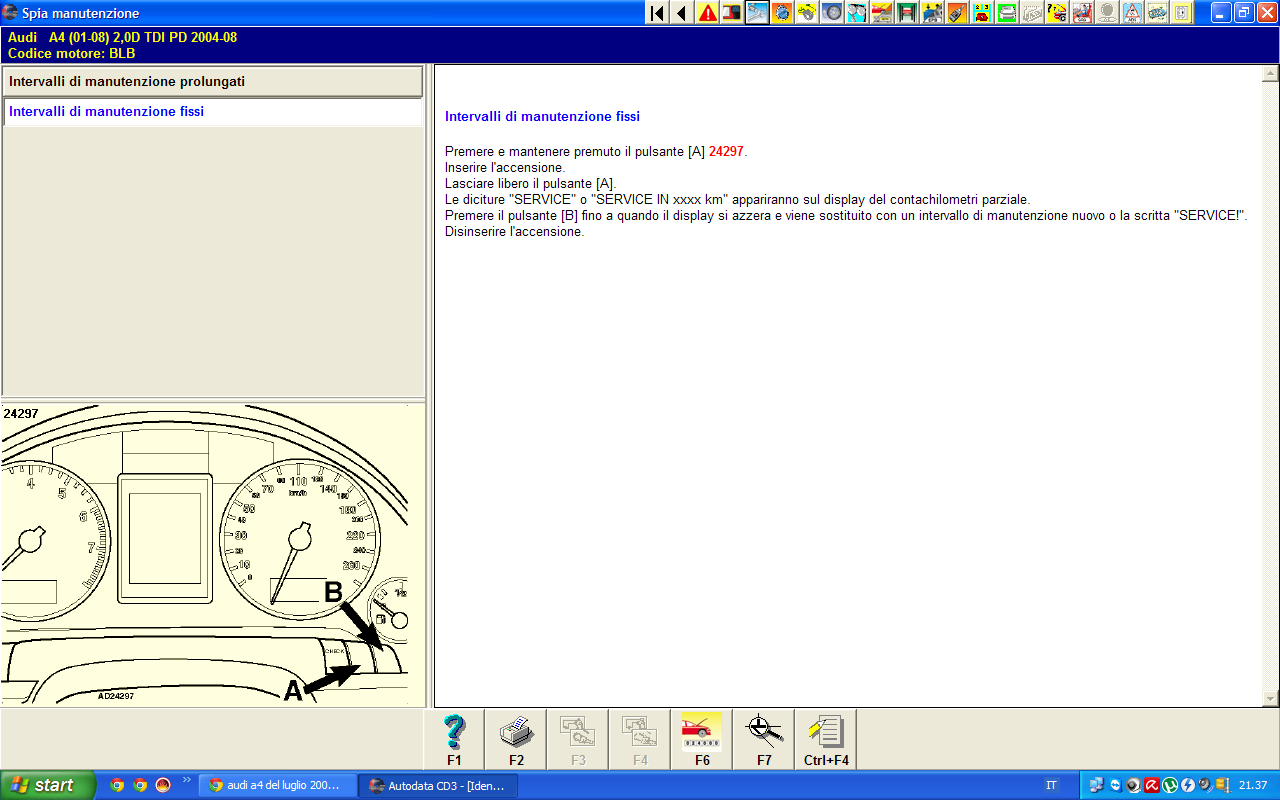Click the 'Codice motore: BLB' header text
The image size is (1280, 800).
click(72, 53)
